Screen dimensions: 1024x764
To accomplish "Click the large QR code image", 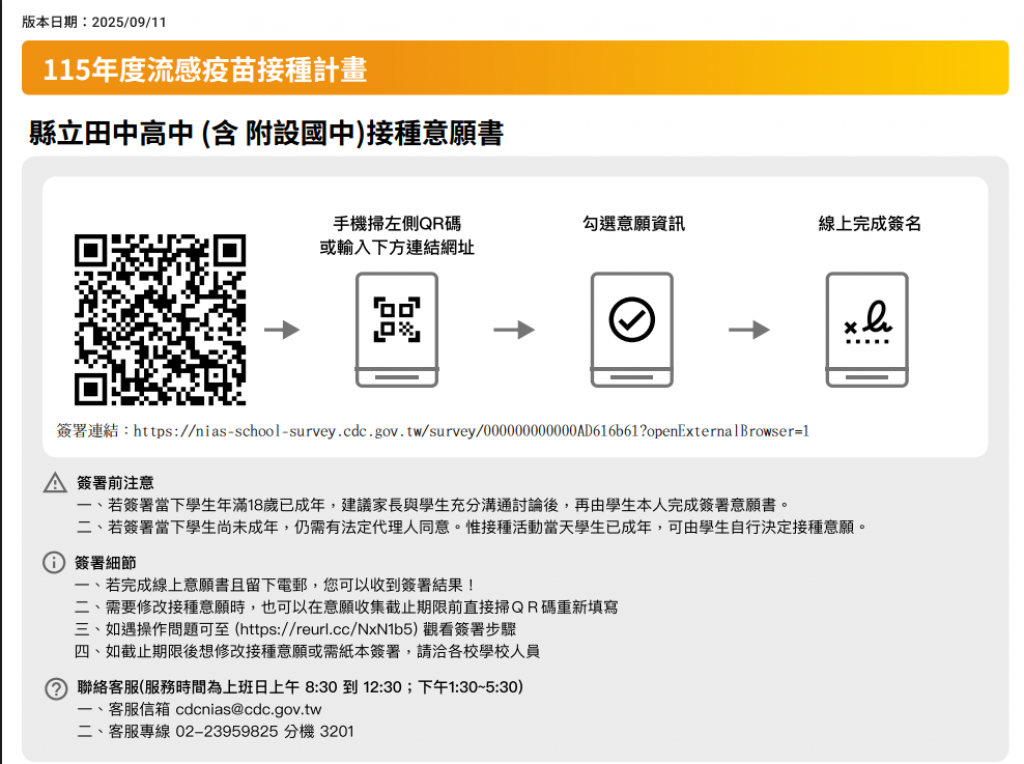I will [x=160, y=320].
